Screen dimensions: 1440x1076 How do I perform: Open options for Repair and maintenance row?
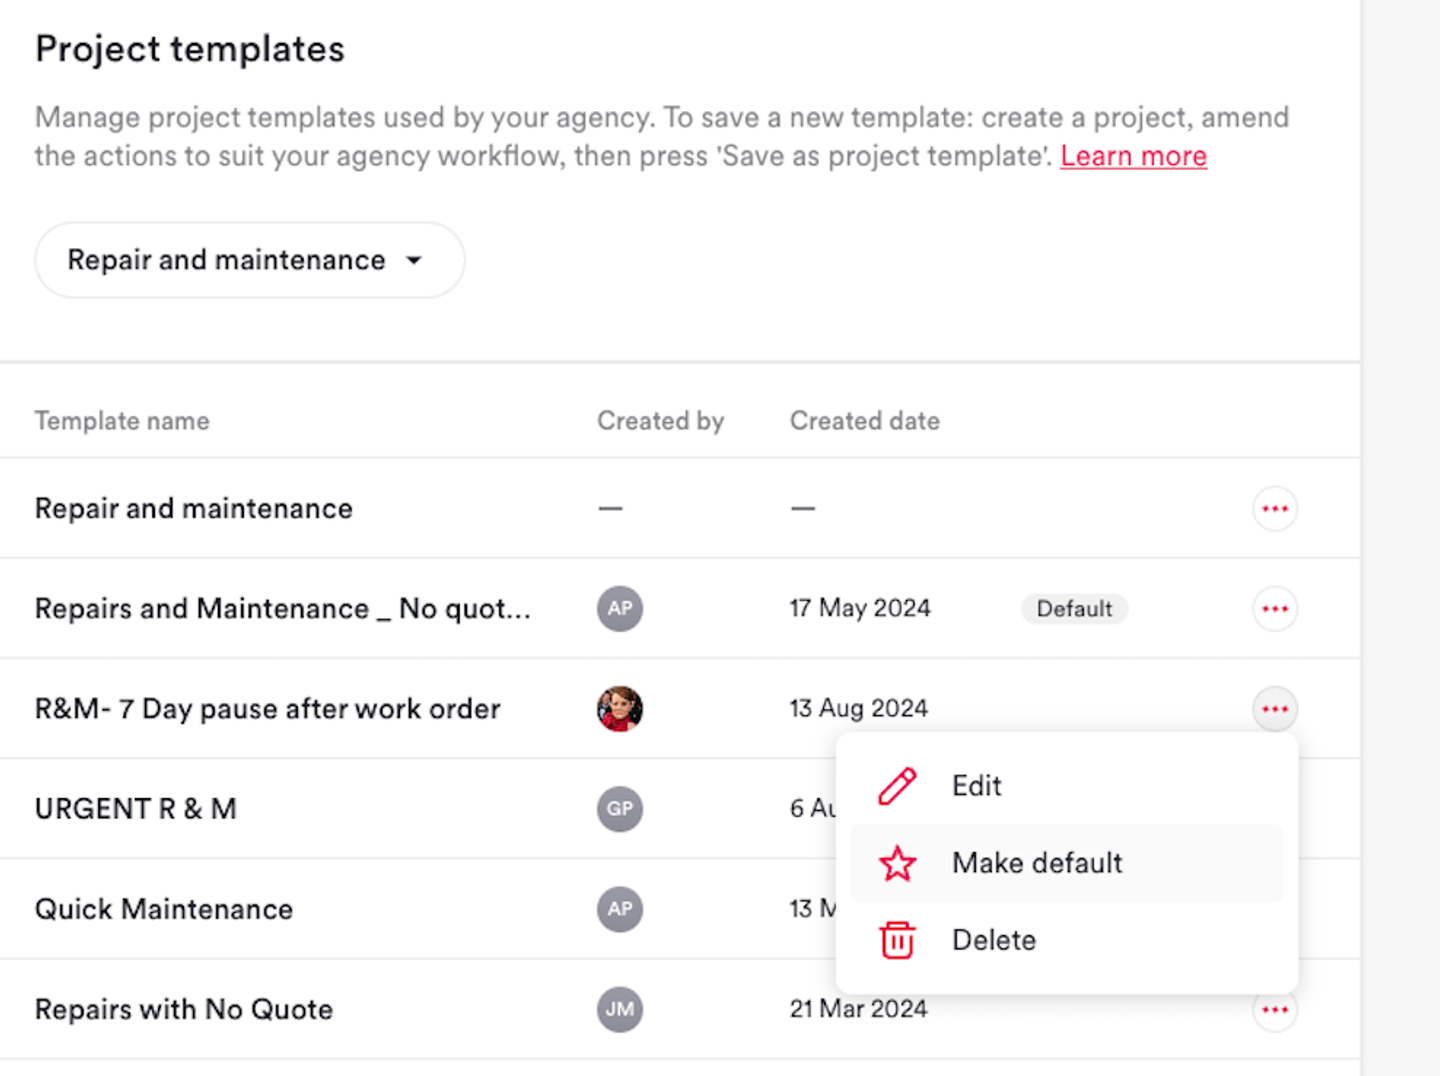click(x=1274, y=509)
